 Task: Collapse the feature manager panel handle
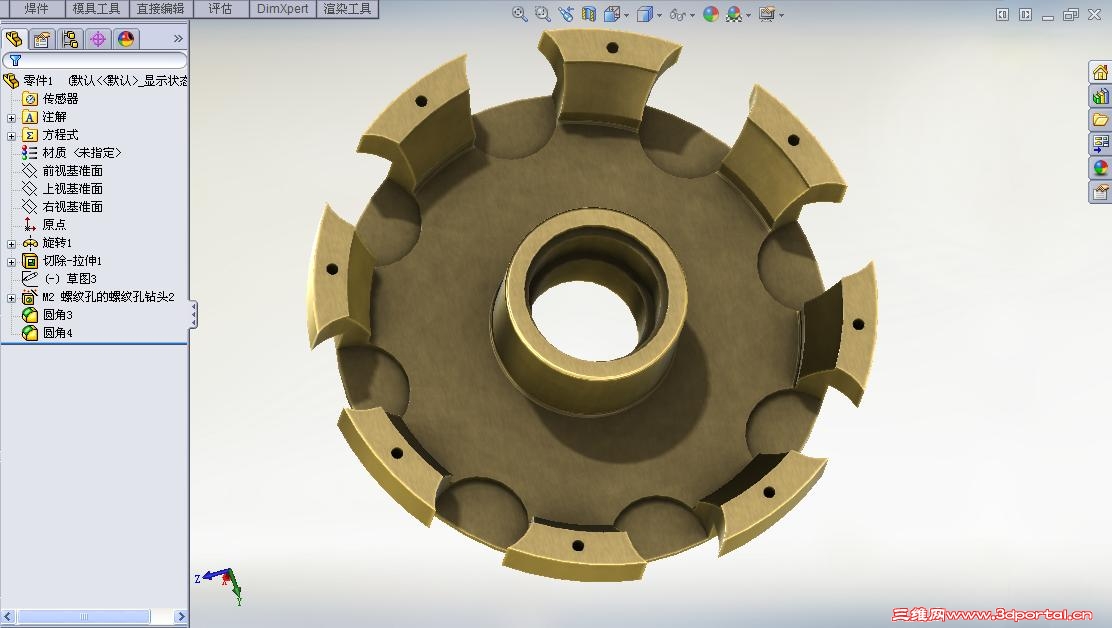pyautogui.click(x=193, y=315)
